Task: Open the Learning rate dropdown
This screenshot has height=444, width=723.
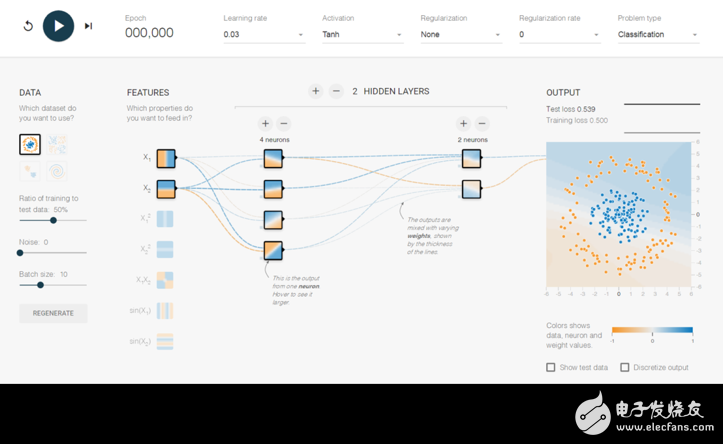Action: (x=264, y=35)
